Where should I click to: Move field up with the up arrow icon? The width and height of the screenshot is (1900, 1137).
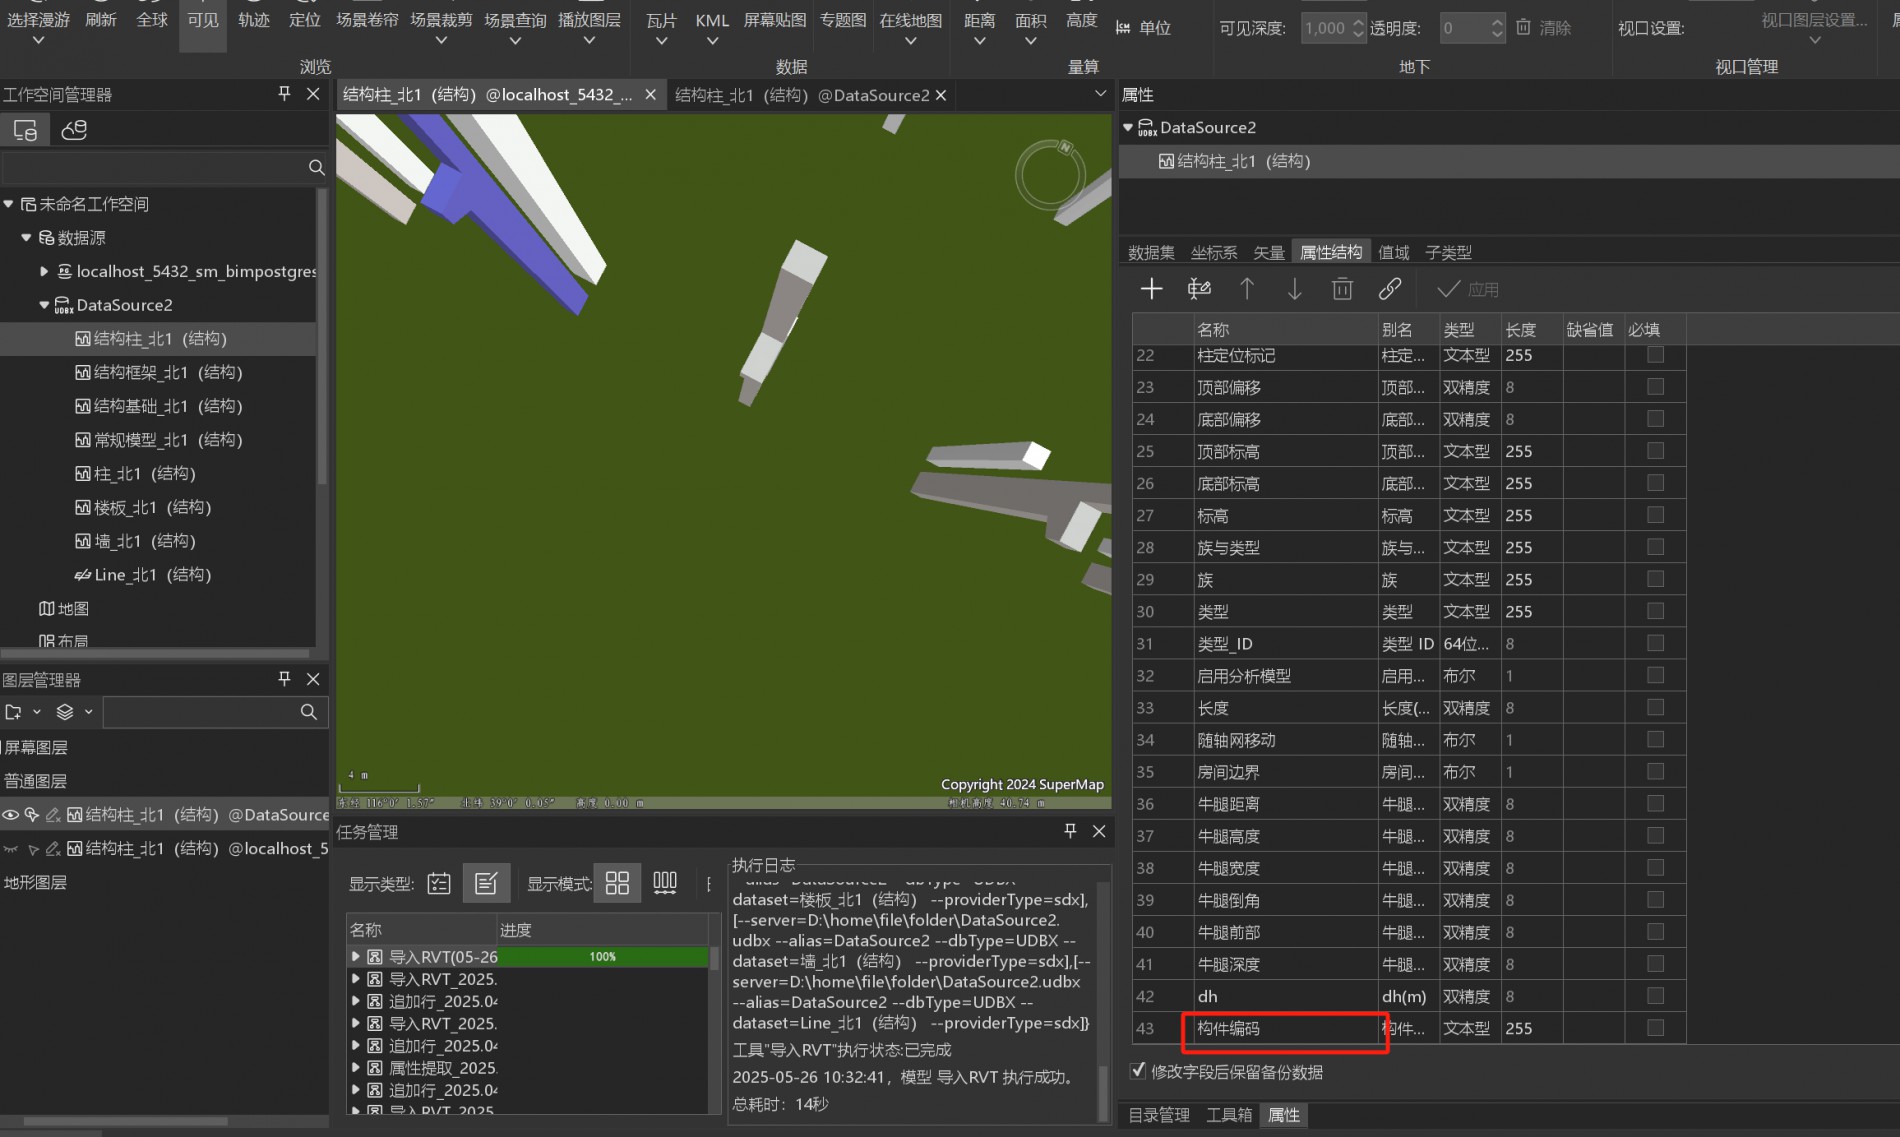[1247, 289]
